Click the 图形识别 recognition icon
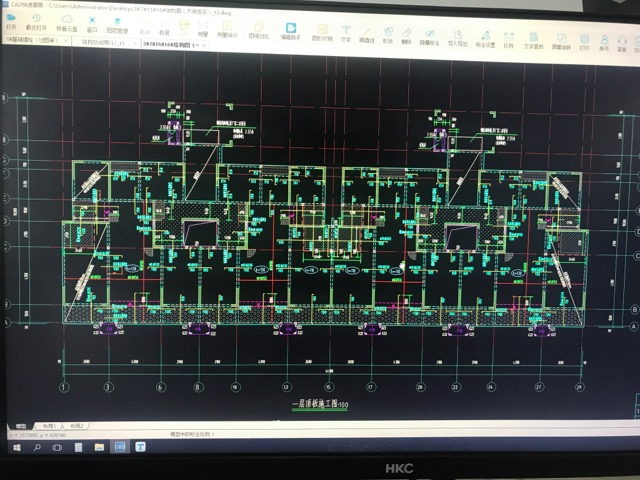 (322, 33)
